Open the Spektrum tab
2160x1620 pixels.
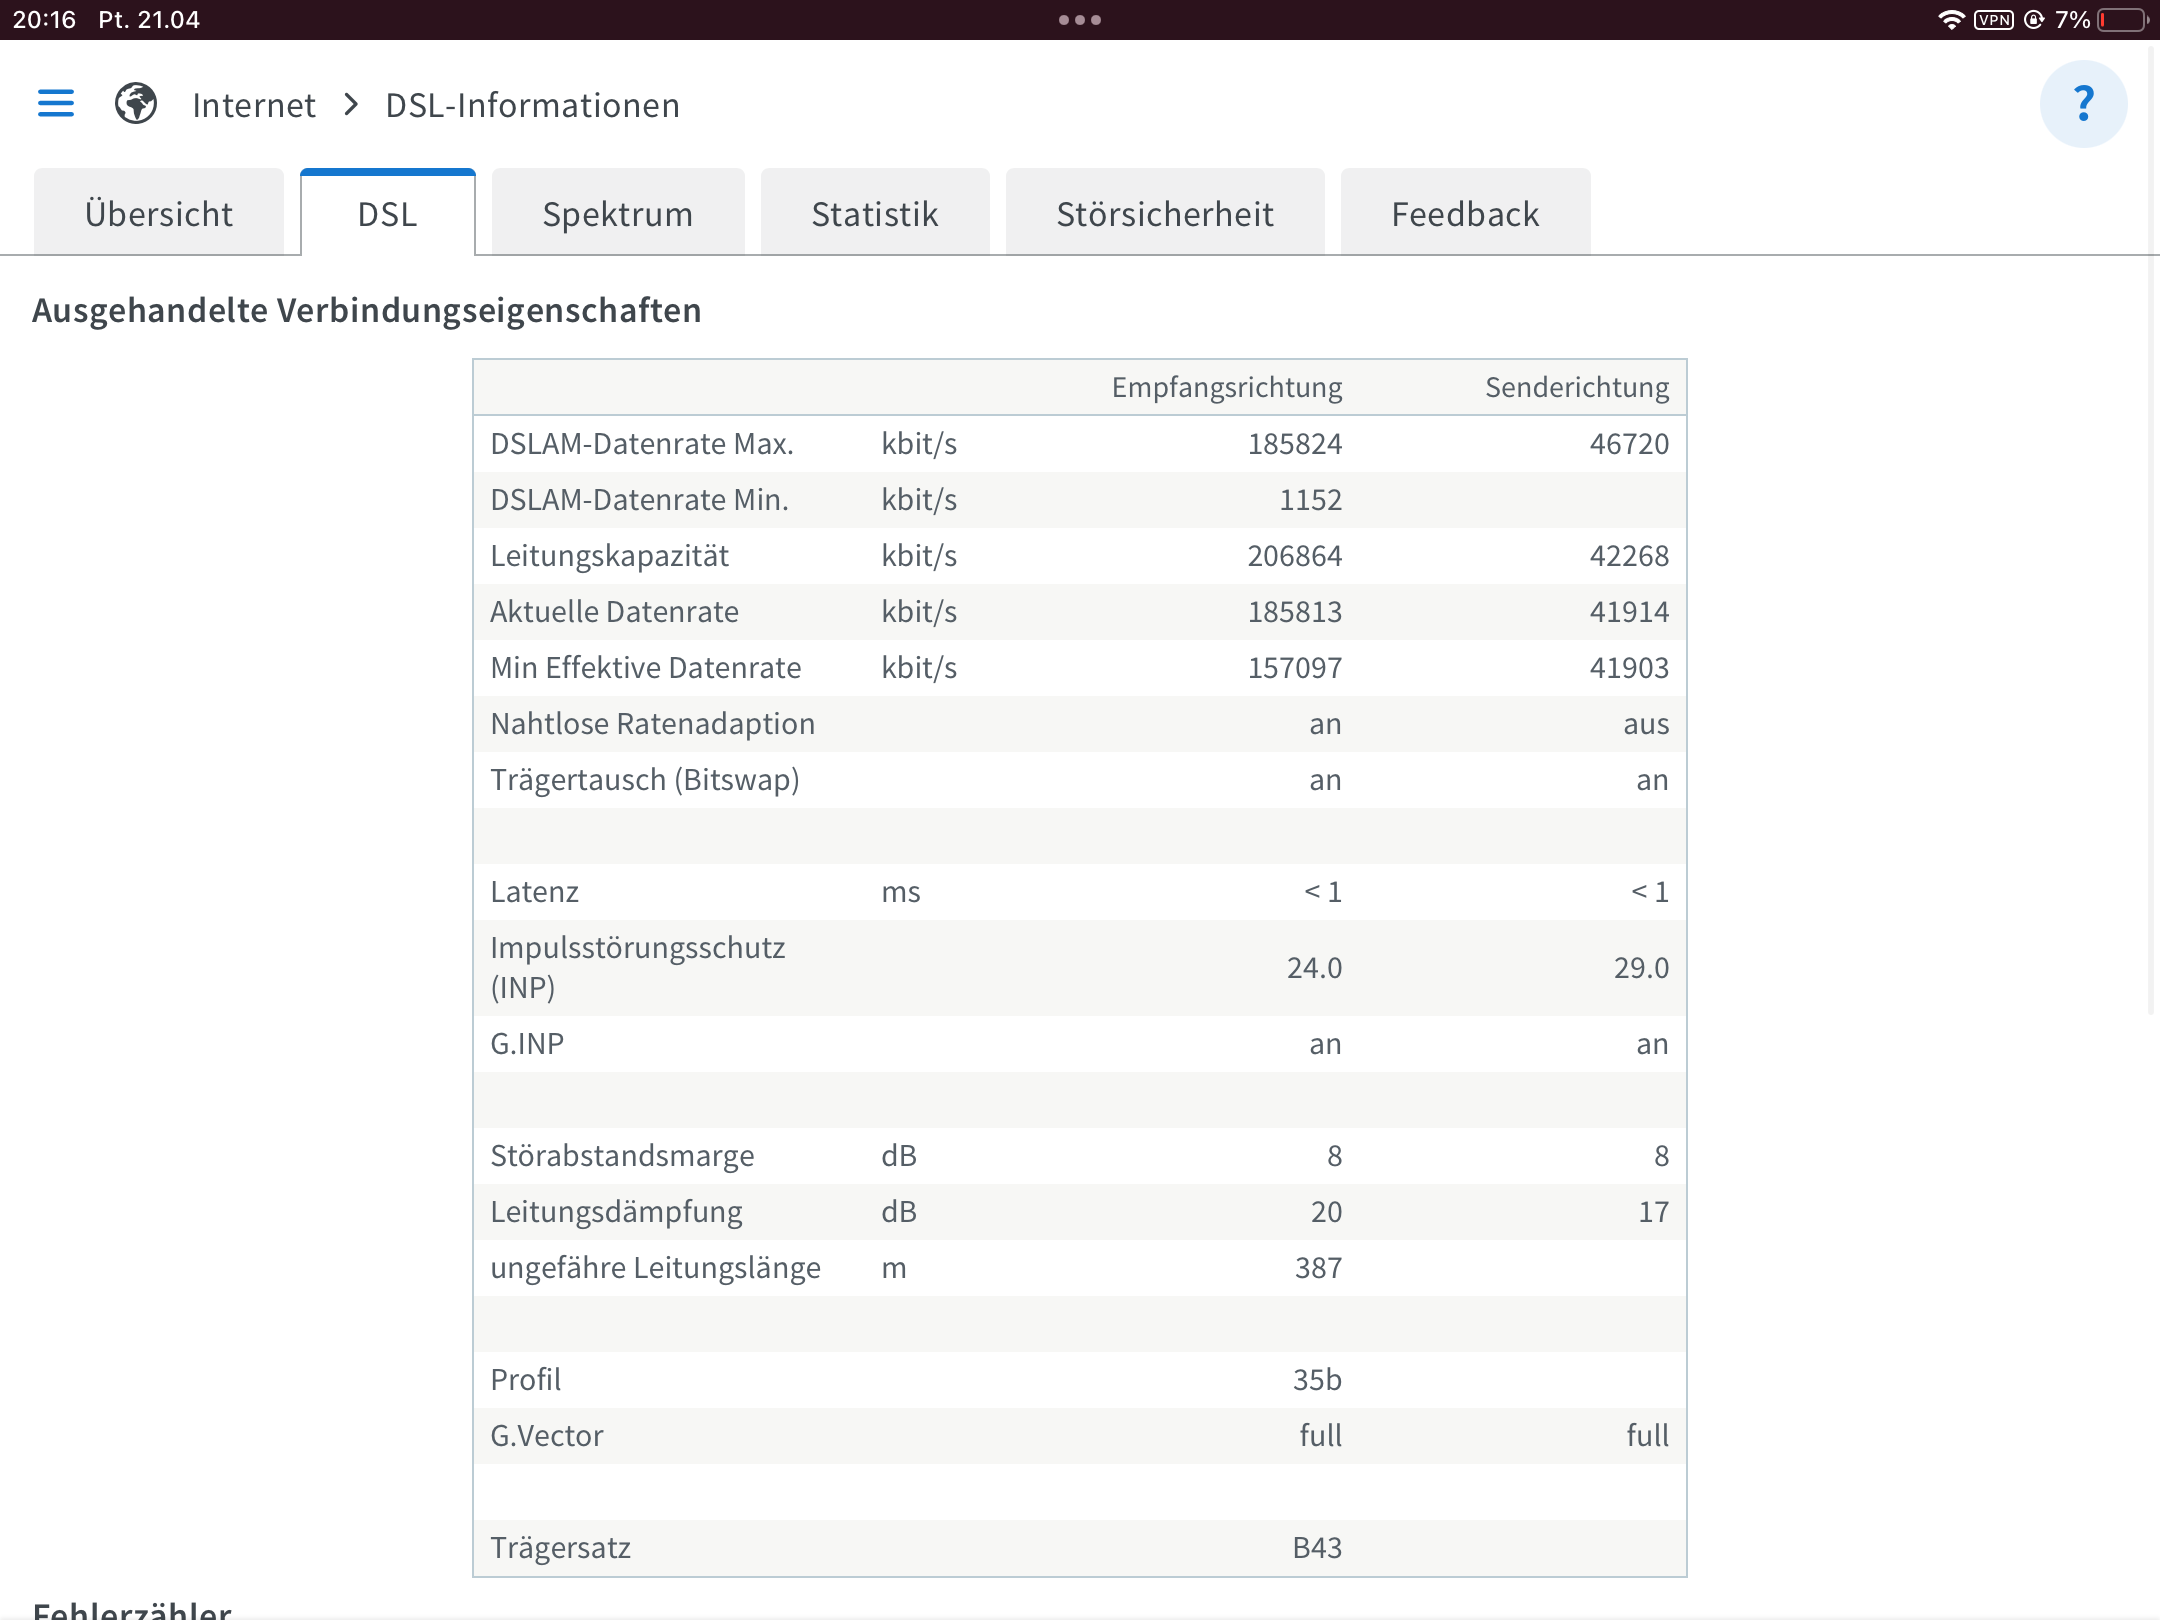pyautogui.click(x=618, y=214)
